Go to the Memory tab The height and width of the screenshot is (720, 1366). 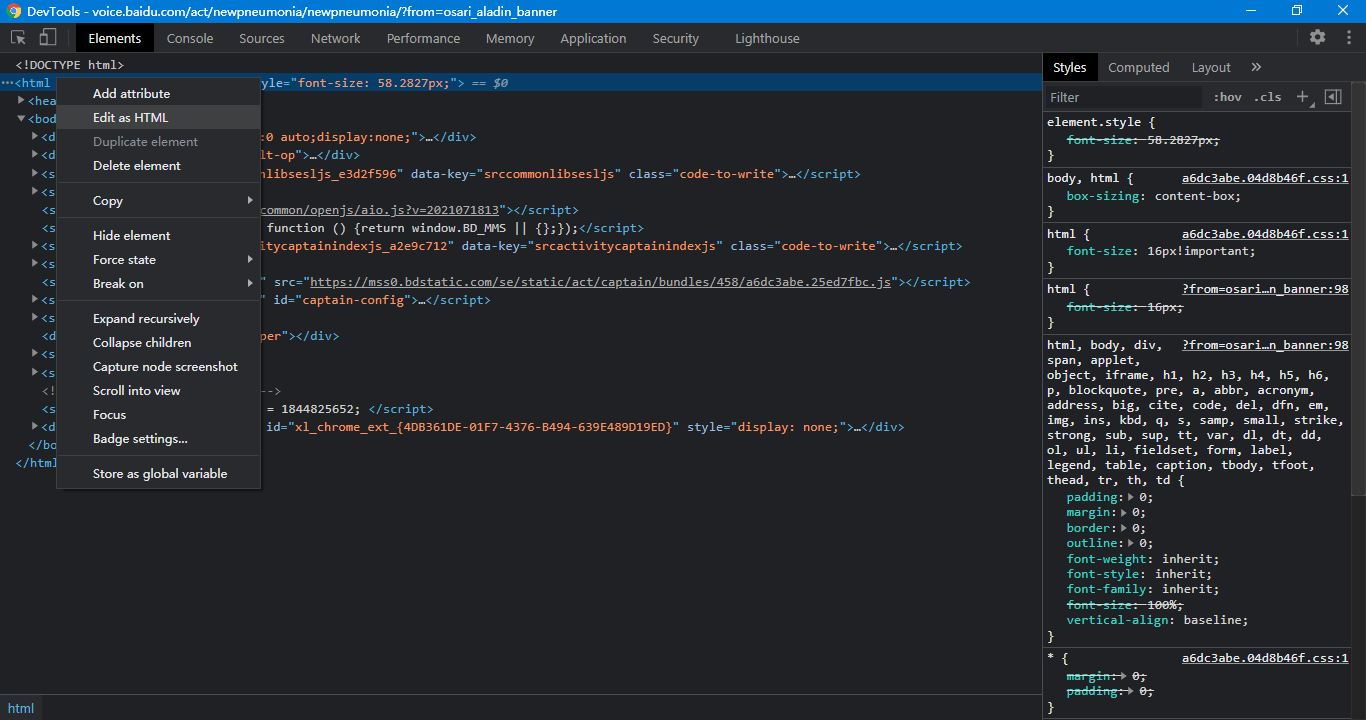click(510, 38)
